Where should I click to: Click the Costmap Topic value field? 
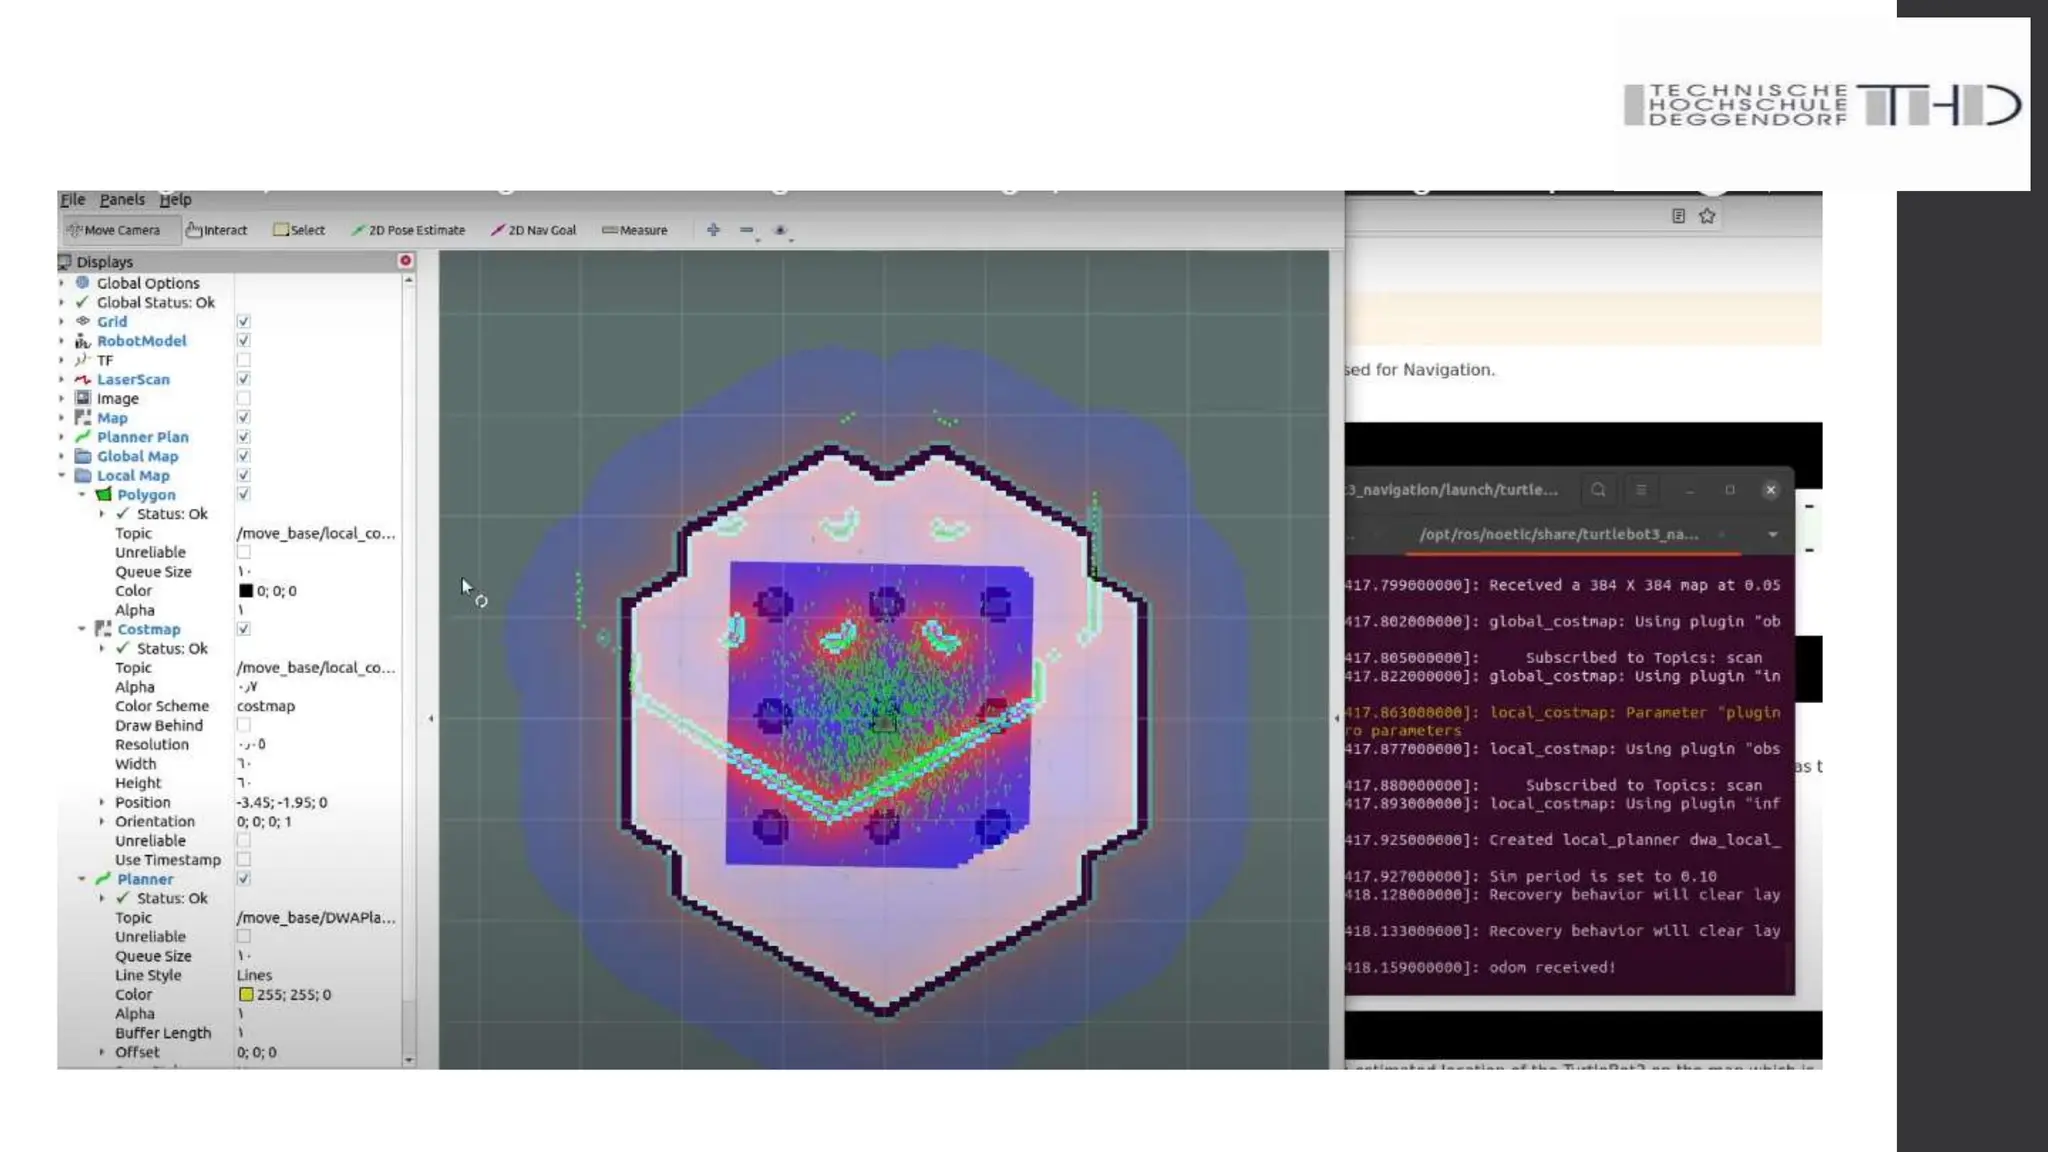tap(315, 668)
